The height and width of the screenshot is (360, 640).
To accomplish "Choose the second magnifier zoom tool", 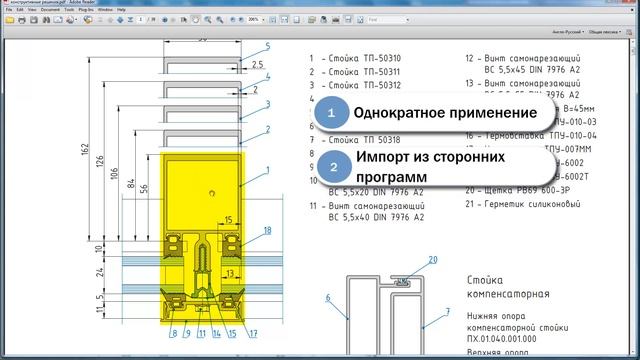I will [x=220, y=20].
